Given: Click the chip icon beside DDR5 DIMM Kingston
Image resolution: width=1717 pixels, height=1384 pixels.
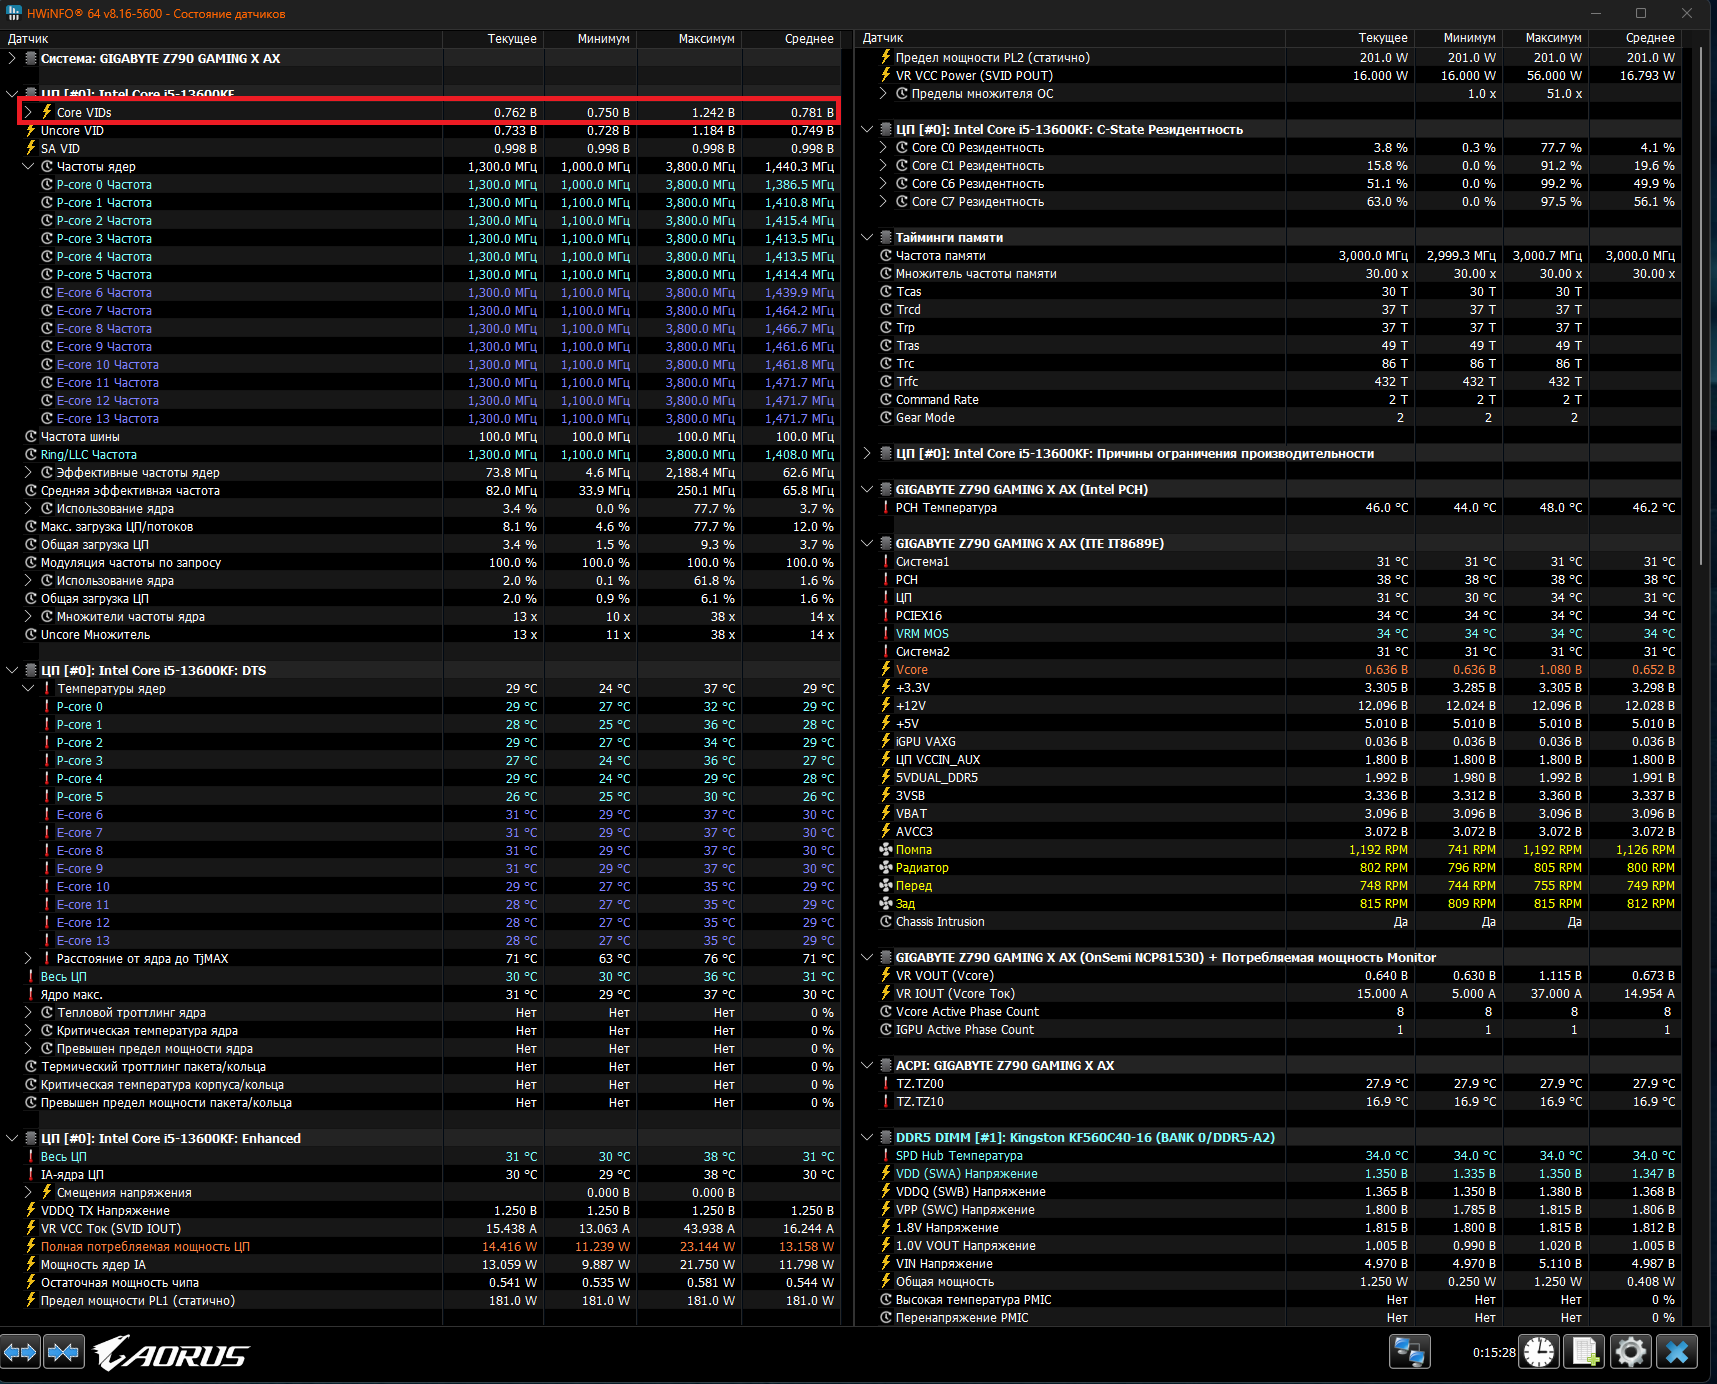Looking at the screenshot, I should tap(886, 1137).
